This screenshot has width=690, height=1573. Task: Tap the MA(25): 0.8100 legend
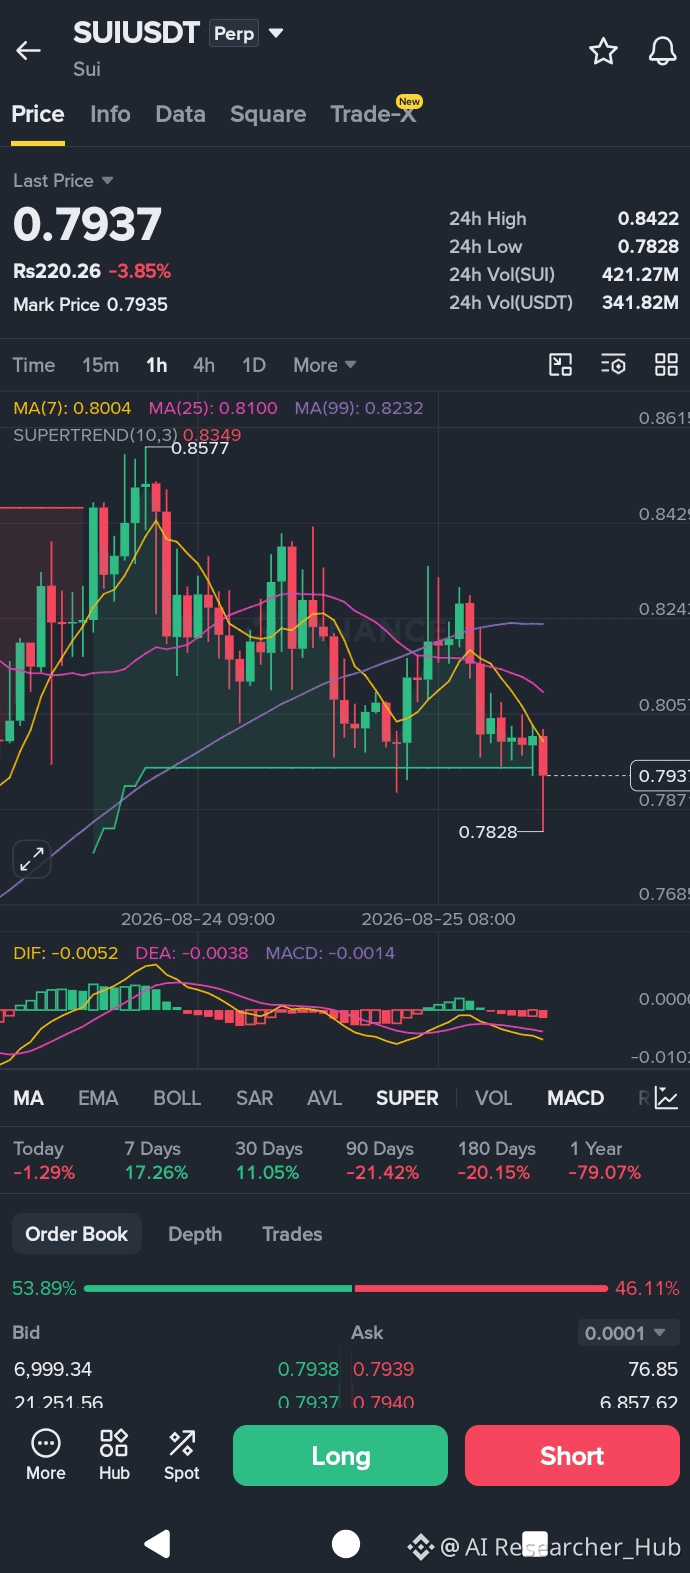pos(213,408)
